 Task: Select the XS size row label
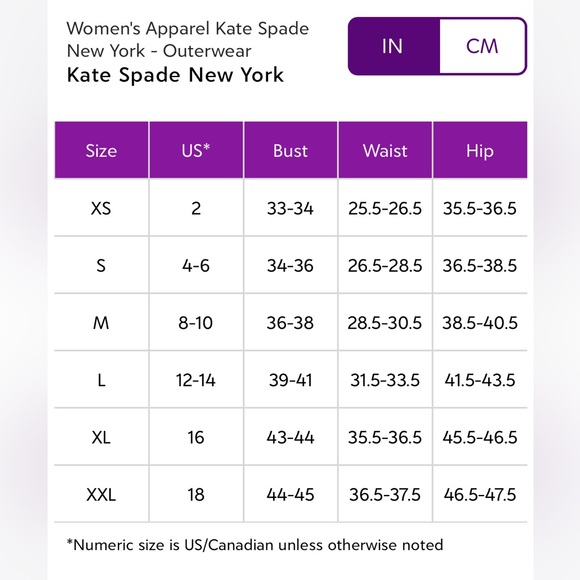pyautogui.click(x=101, y=208)
